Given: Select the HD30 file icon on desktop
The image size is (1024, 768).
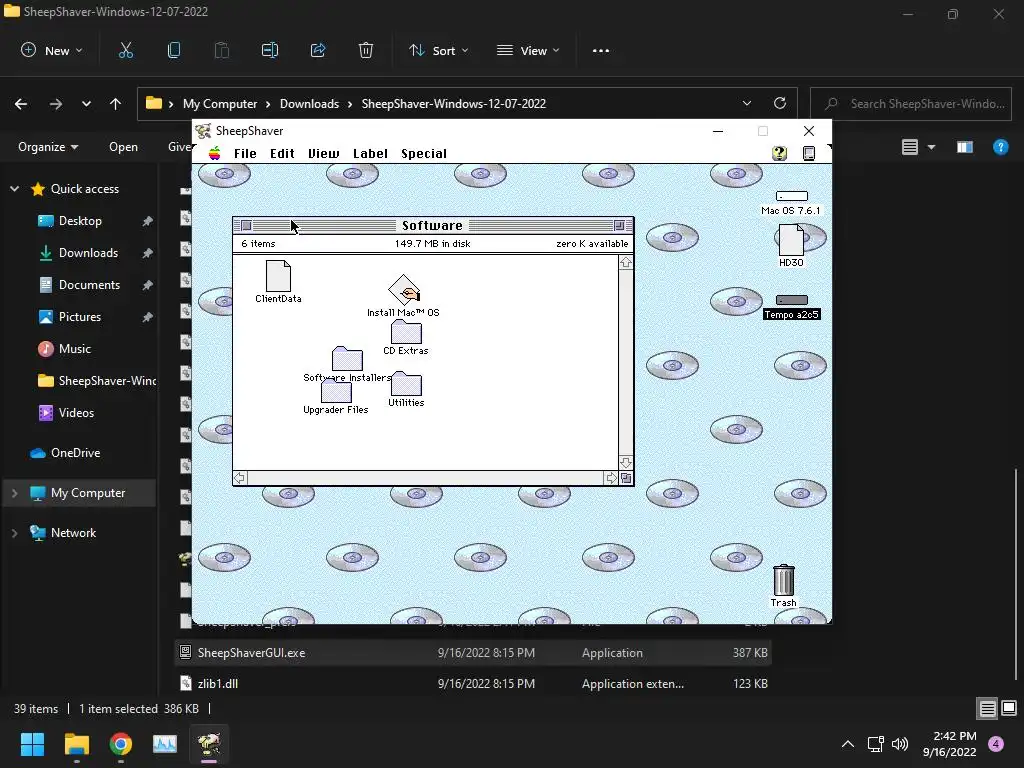Looking at the screenshot, I should click(791, 240).
